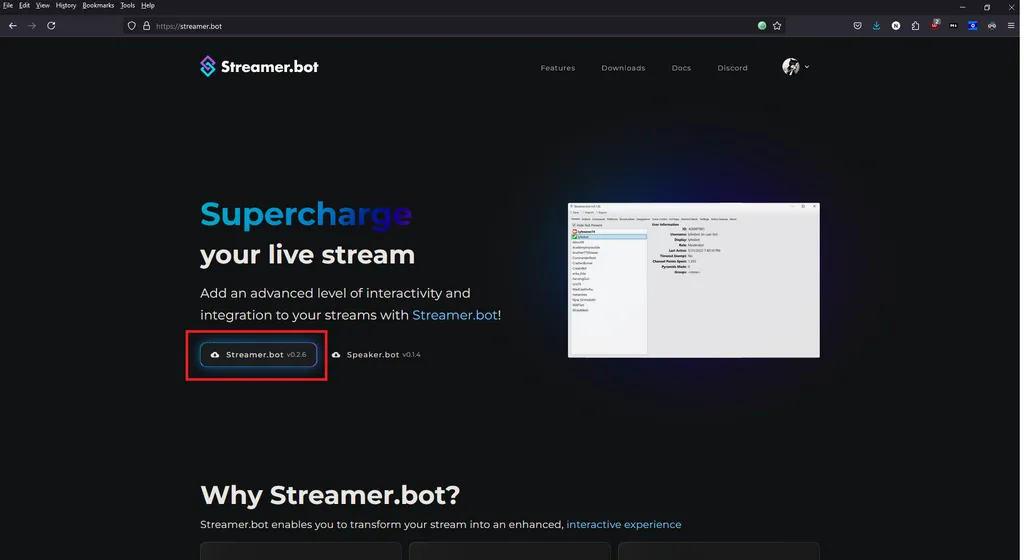Viewport: 1024px width, 560px height.
Task: Bookmark this page with the star icon
Action: point(777,26)
